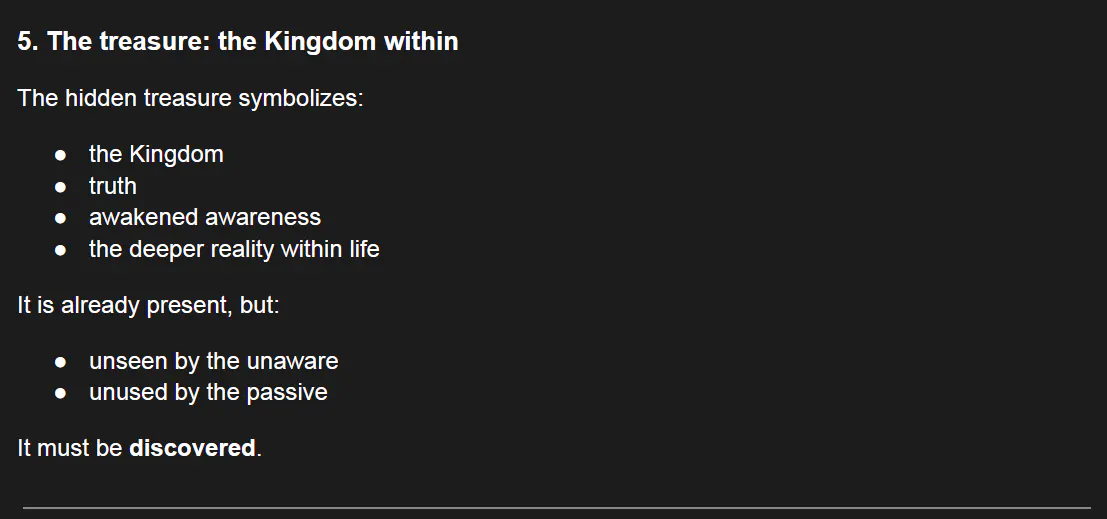Select the bullet item "the Kingdom"
This screenshot has width=1107, height=519.
(156, 154)
